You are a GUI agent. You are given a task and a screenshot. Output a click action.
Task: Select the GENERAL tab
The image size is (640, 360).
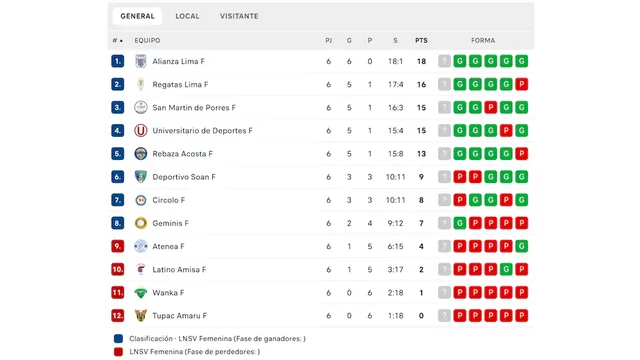tap(137, 16)
